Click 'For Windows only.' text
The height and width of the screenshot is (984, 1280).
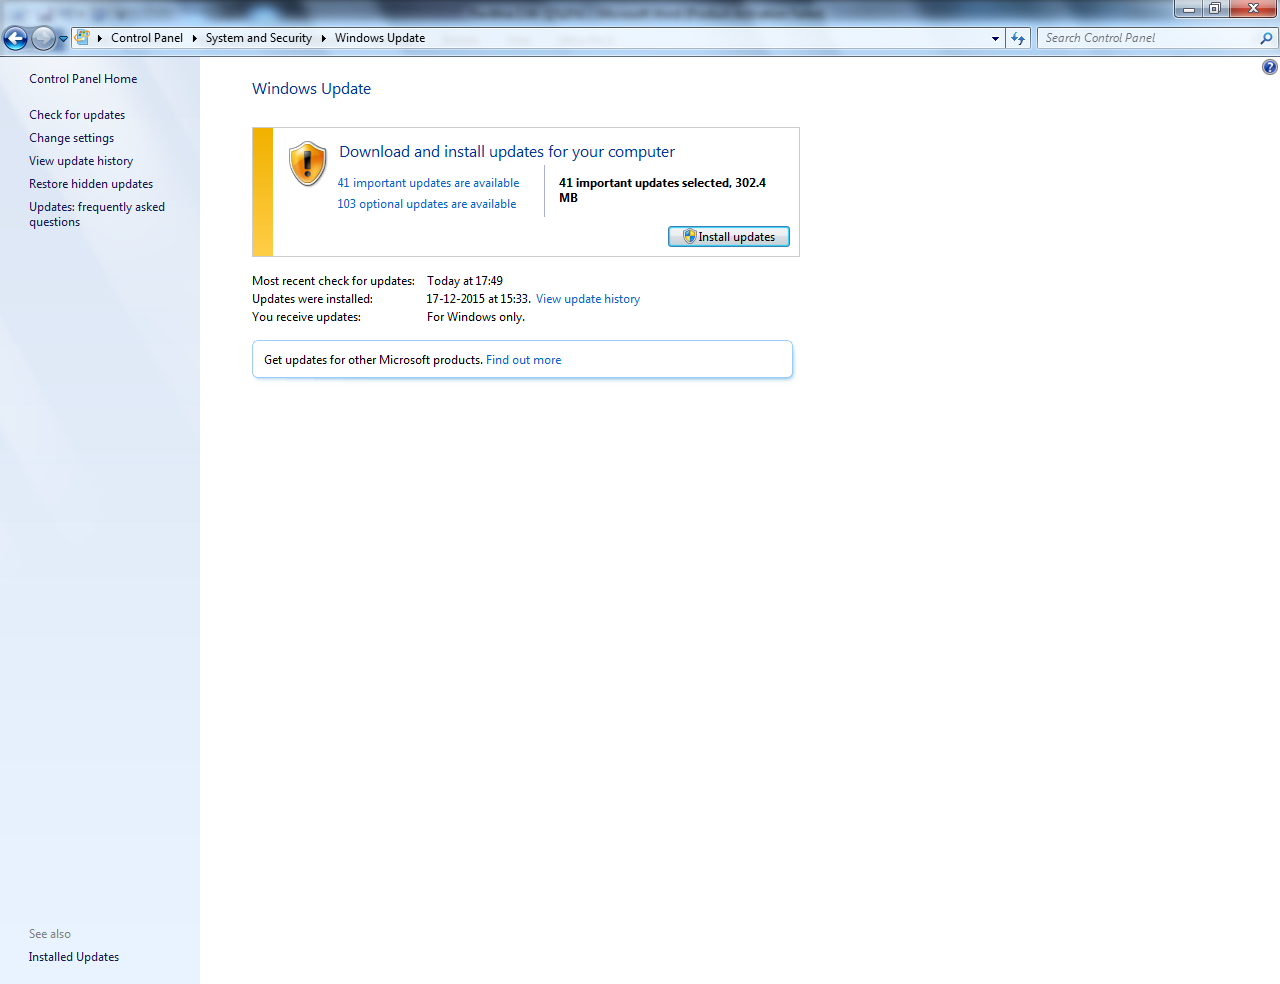pos(476,317)
